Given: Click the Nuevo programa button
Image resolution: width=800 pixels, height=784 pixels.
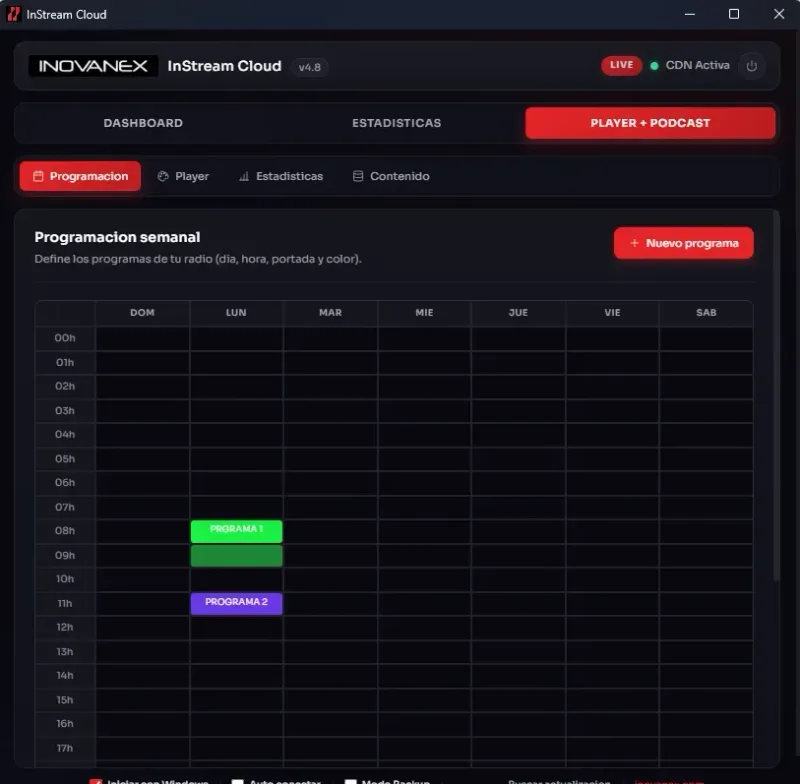Looking at the screenshot, I should point(683,243).
